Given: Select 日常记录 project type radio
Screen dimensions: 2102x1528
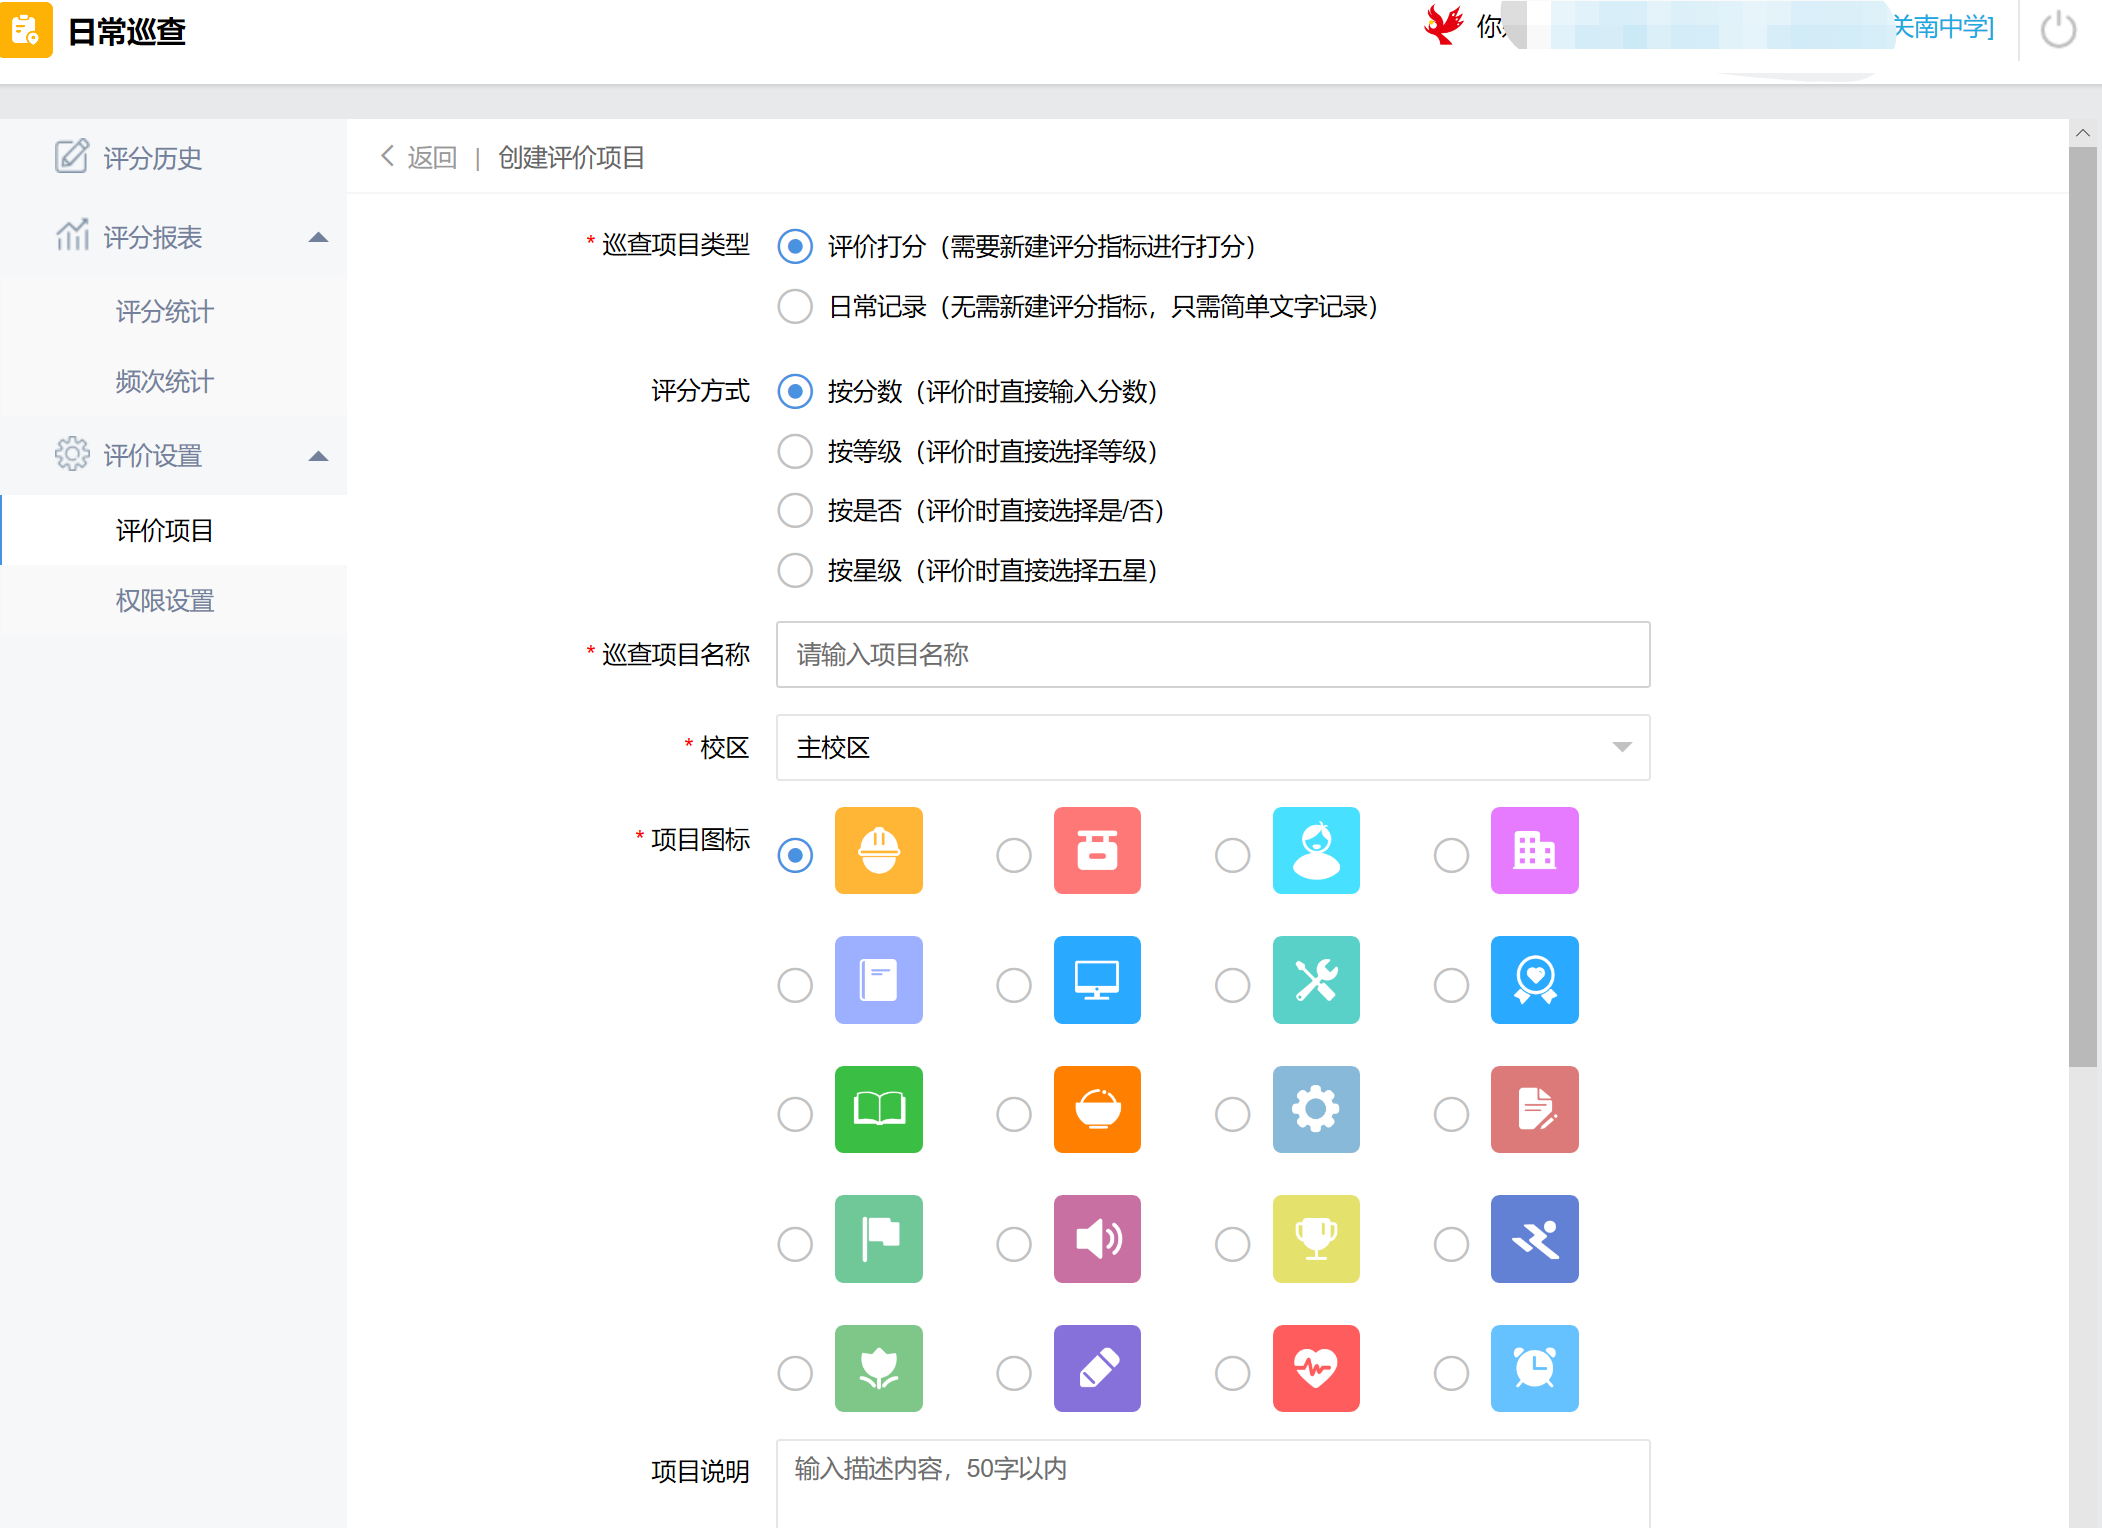Looking at the screenshot, I should [795, 306].
